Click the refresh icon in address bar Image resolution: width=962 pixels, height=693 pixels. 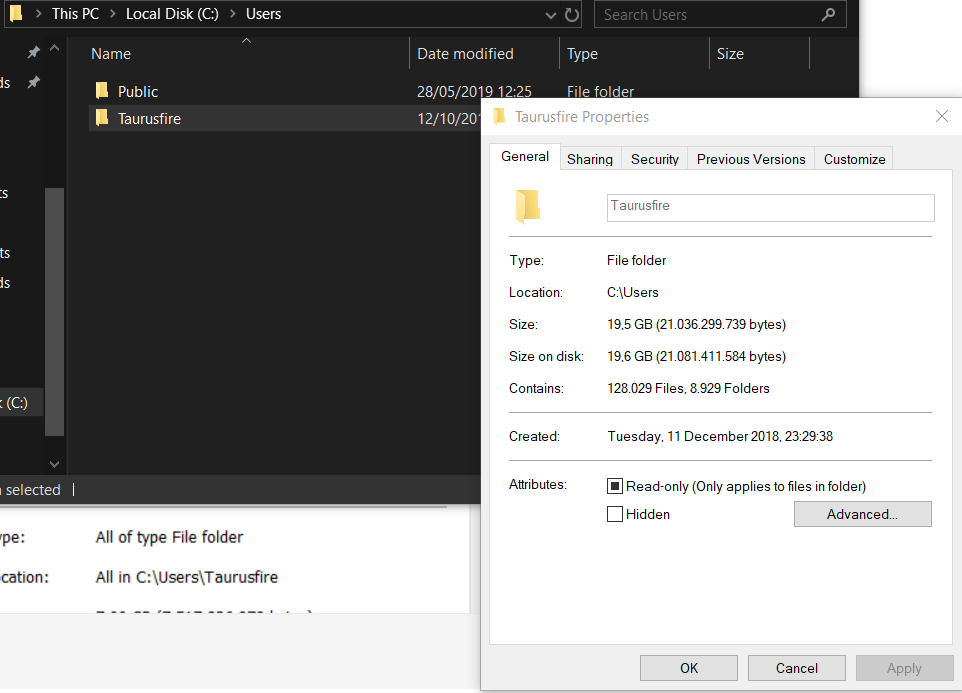572,15
